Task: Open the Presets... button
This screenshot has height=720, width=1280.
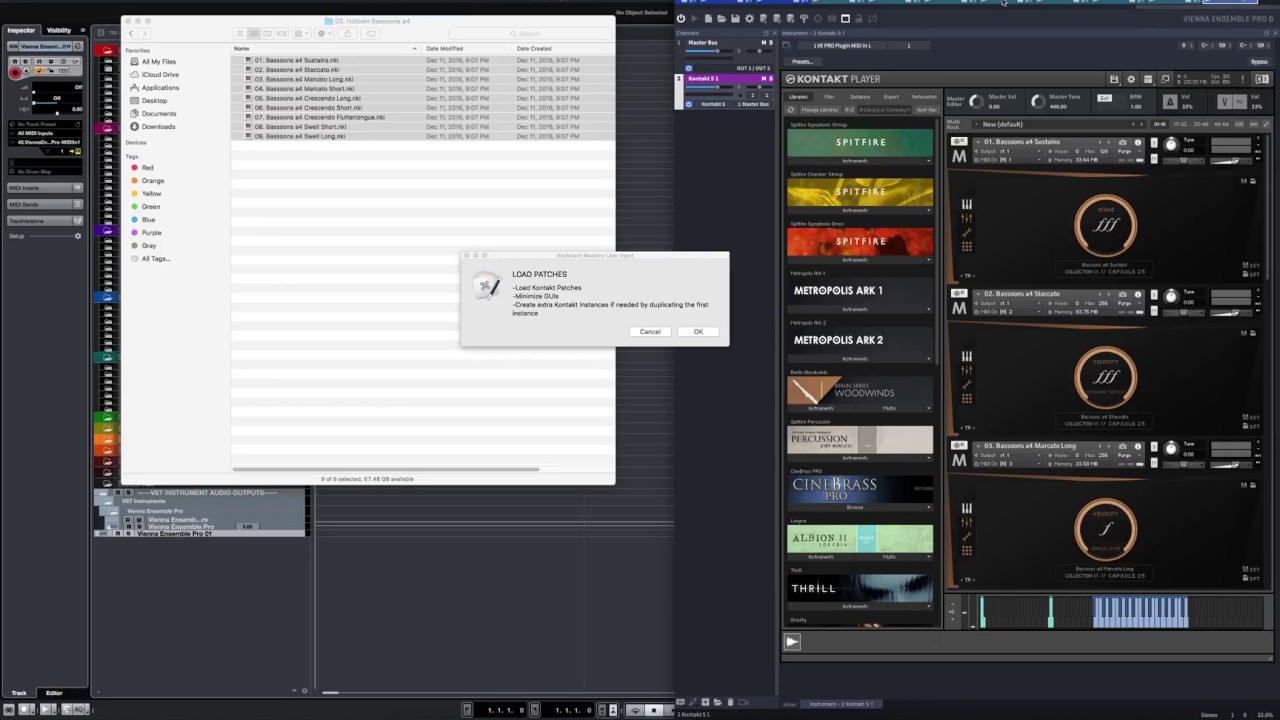Action: pos(802,61)
